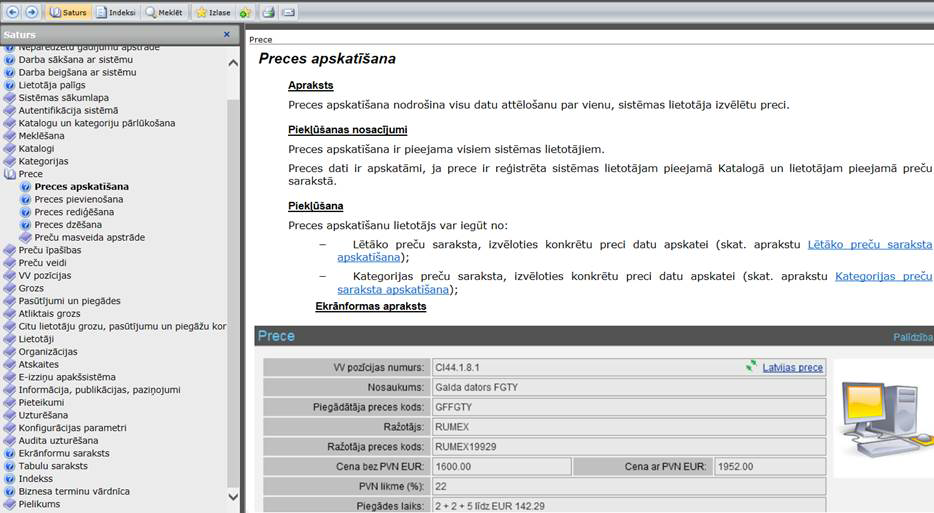Click the forward navigation arrow icon
The image size is (934, 513).
pyautogui.click(x=32, y=12)
